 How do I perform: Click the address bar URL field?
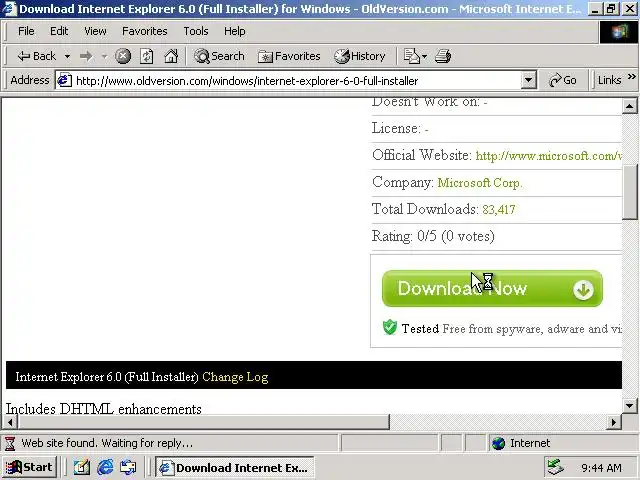pos(297,81)
